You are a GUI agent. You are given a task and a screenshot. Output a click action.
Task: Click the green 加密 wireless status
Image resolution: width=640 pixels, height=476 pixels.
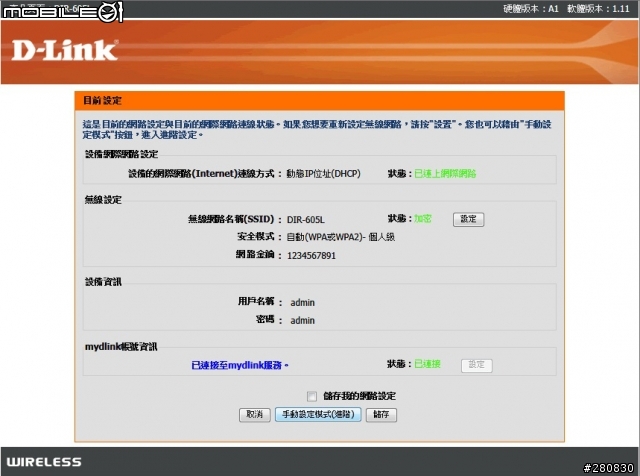422,218
